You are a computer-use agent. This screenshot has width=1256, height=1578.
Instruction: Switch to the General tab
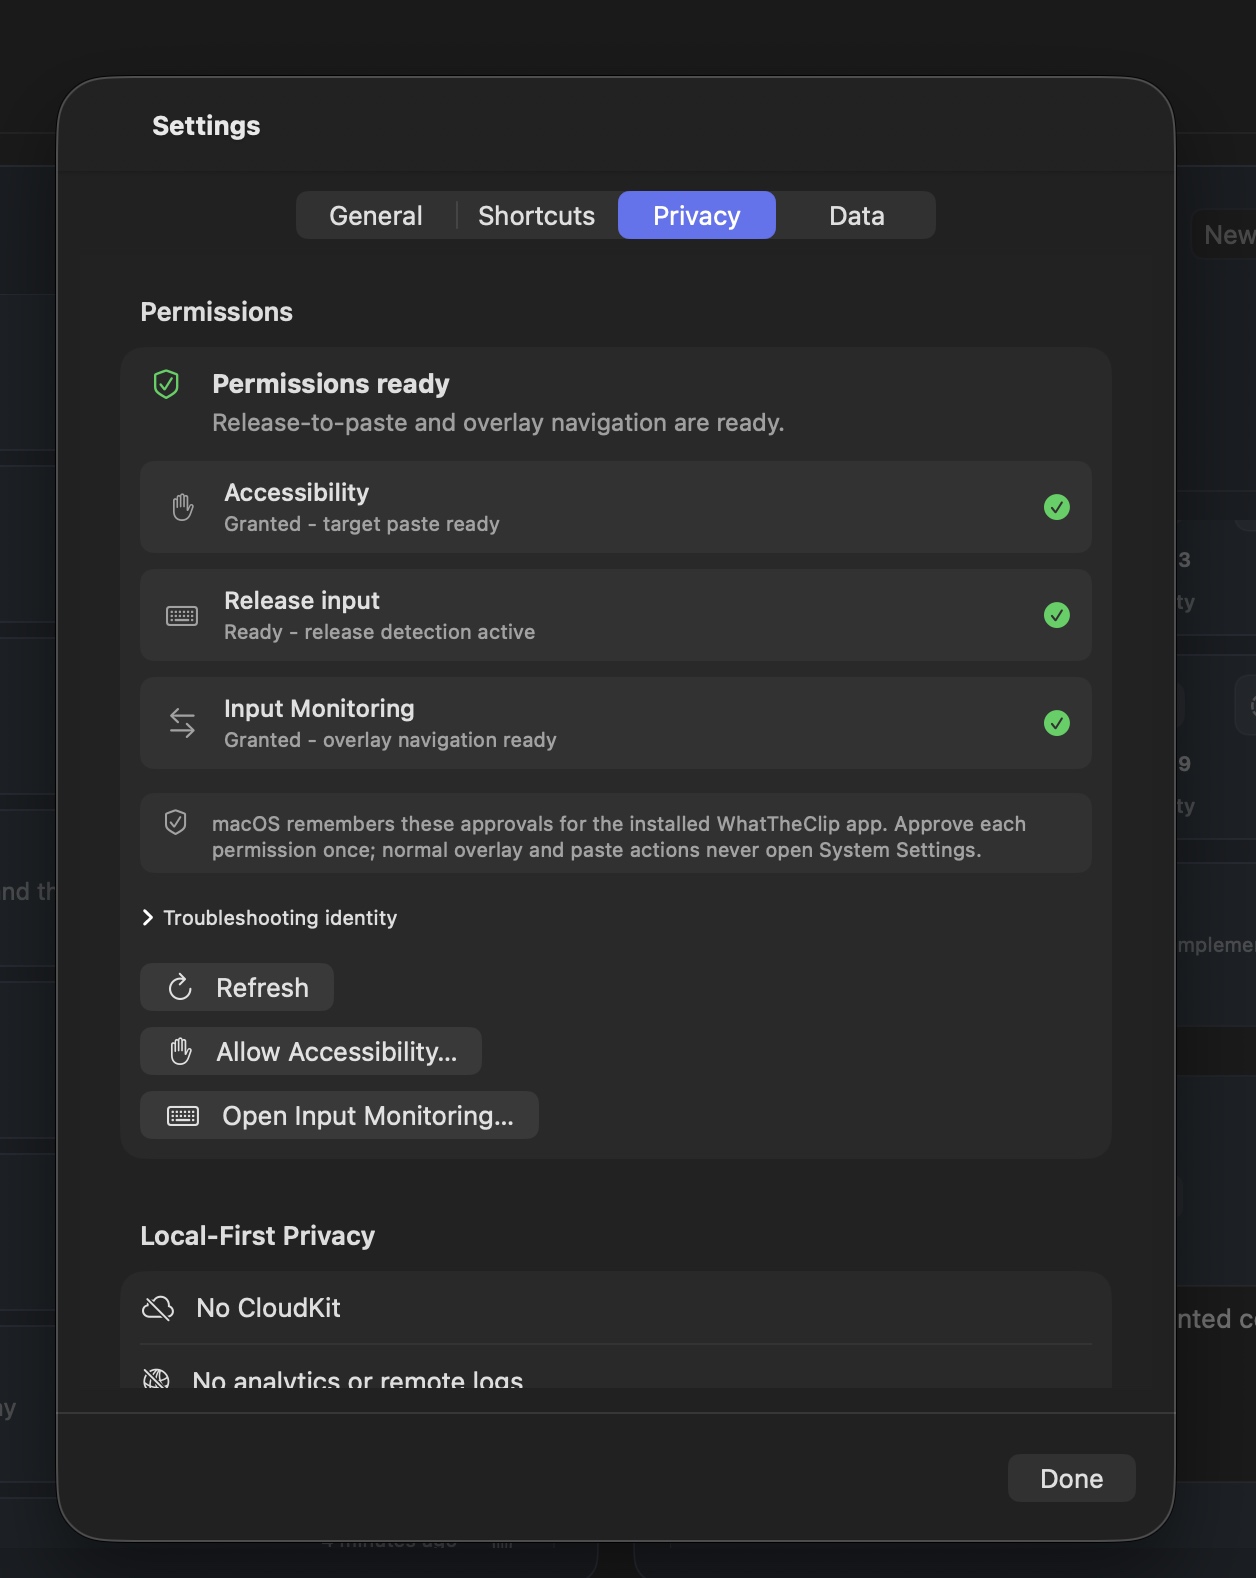click(376, 216)
